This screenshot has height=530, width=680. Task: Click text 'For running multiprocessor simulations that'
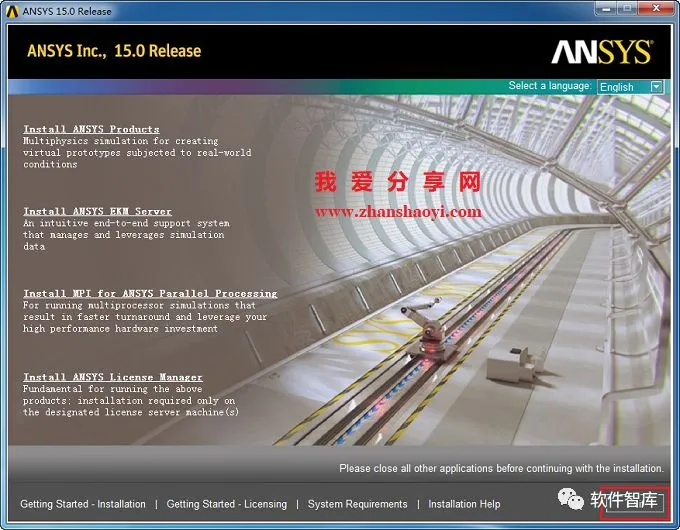139,305
